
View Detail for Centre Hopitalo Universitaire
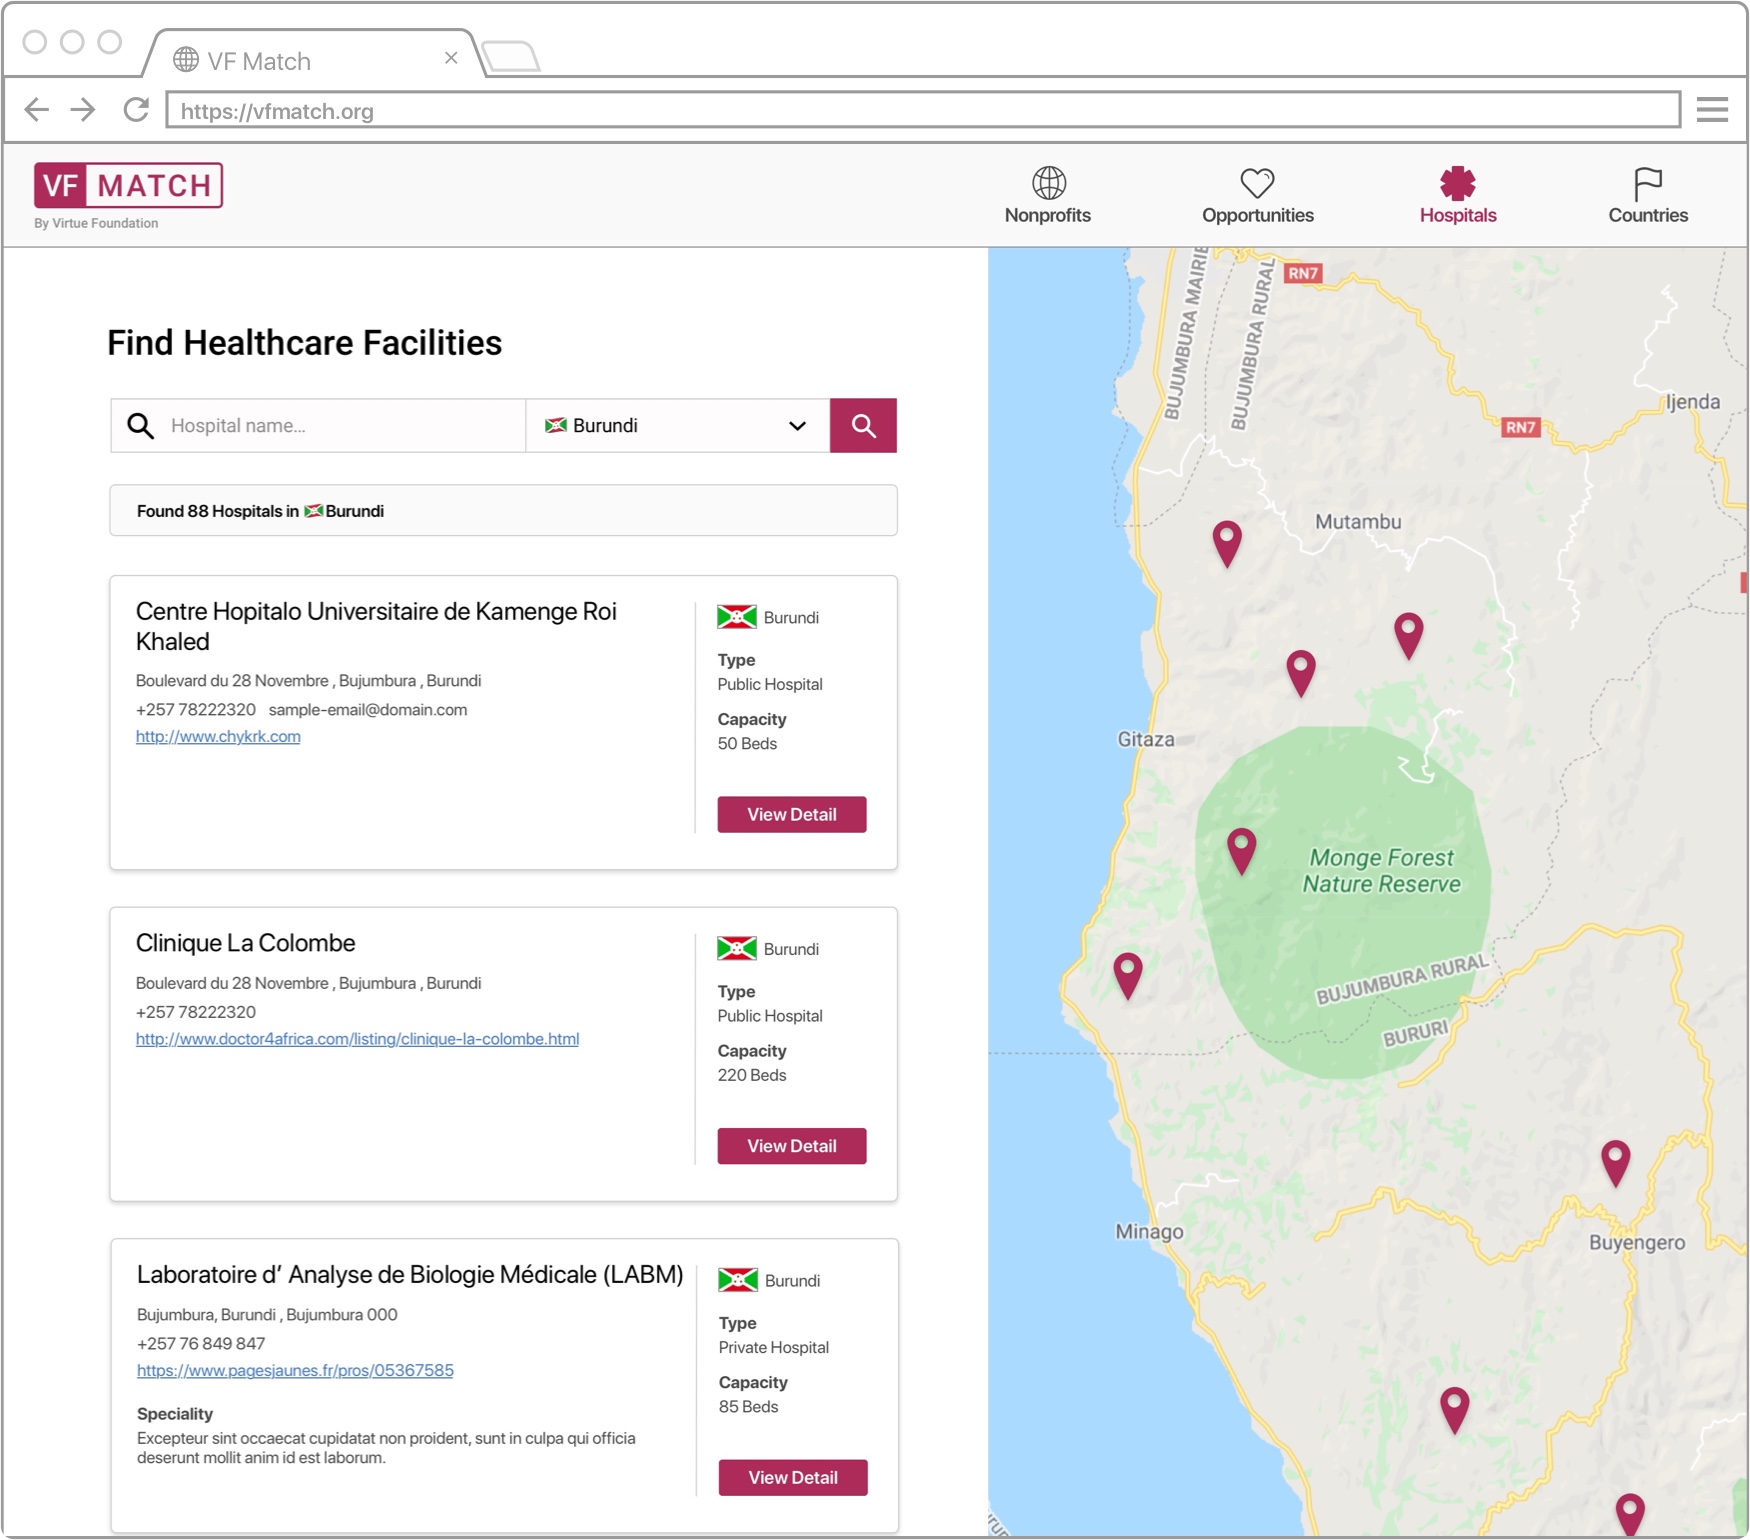(791, 815)
